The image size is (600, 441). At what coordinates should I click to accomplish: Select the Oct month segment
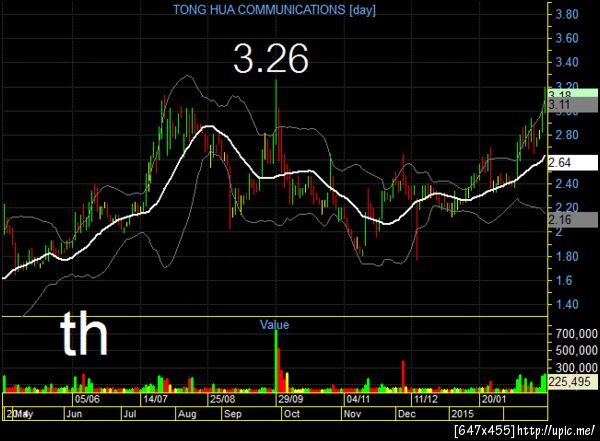pos(311,414)
